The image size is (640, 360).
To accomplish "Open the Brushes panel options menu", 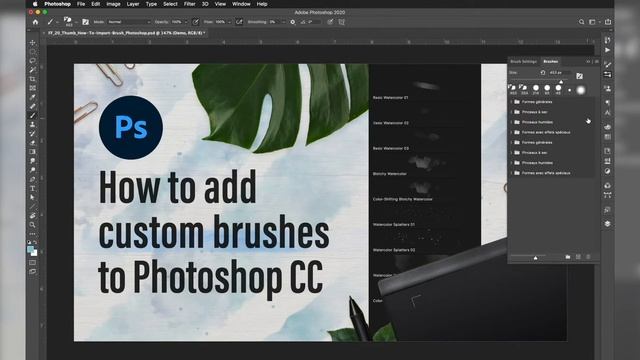I will (x=596, y=62).
